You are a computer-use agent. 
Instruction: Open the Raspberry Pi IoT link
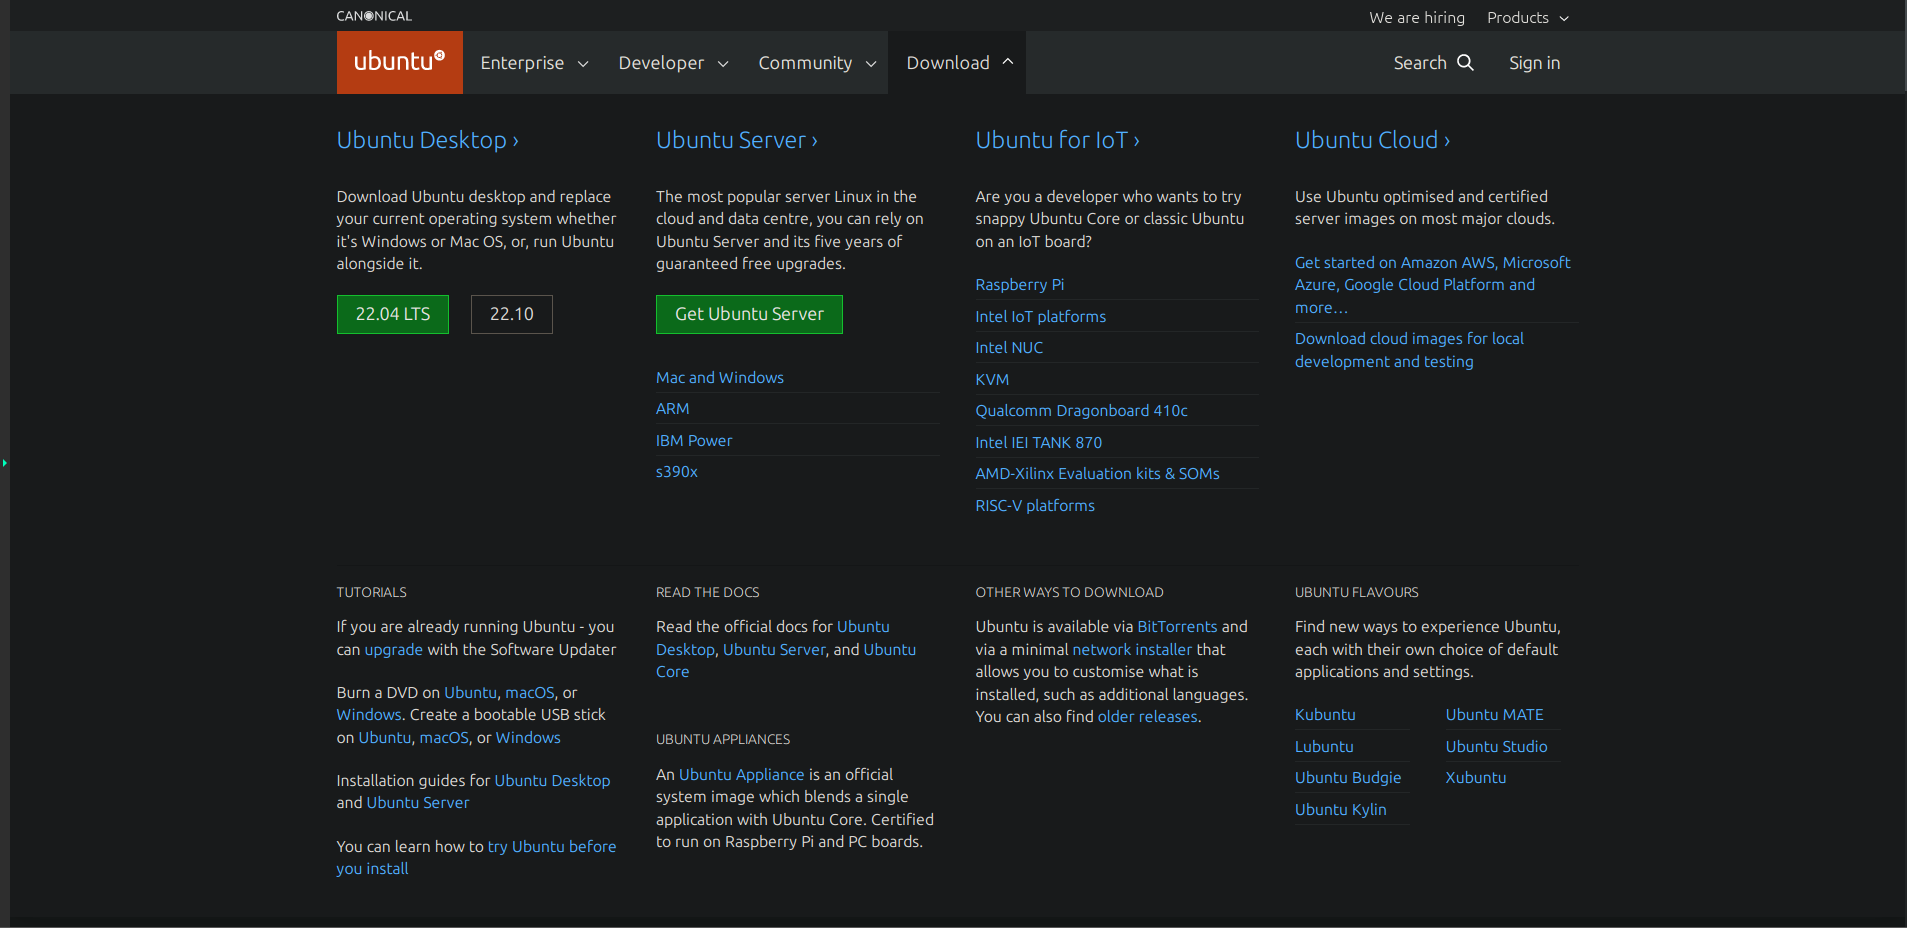click(1019, 285)
